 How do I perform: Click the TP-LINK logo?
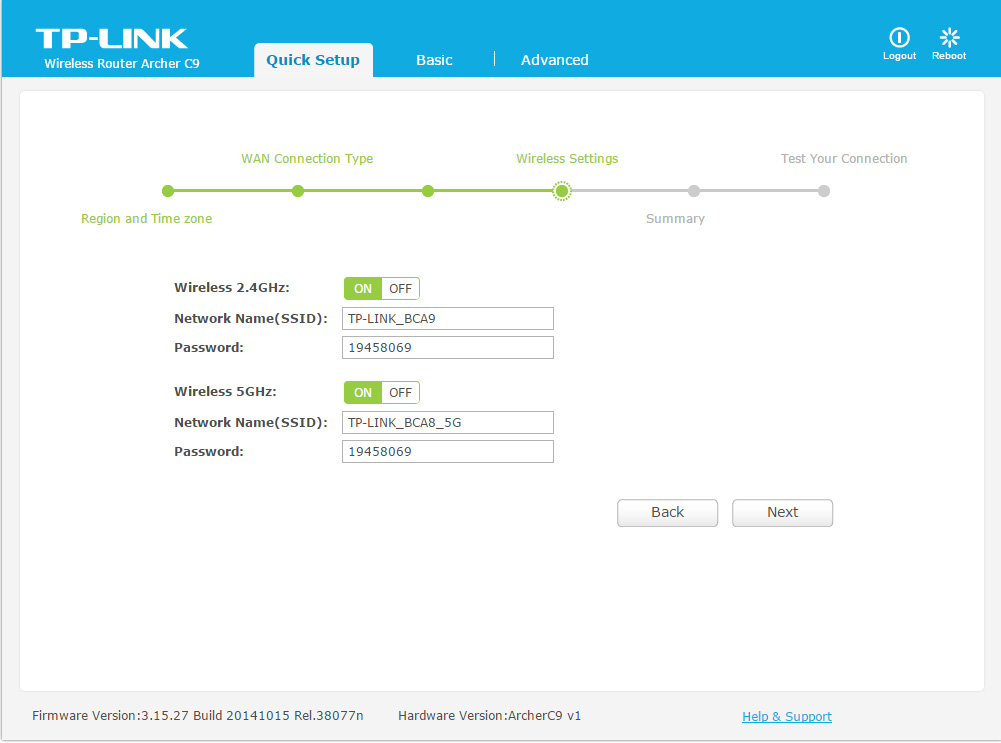[112, 39]
